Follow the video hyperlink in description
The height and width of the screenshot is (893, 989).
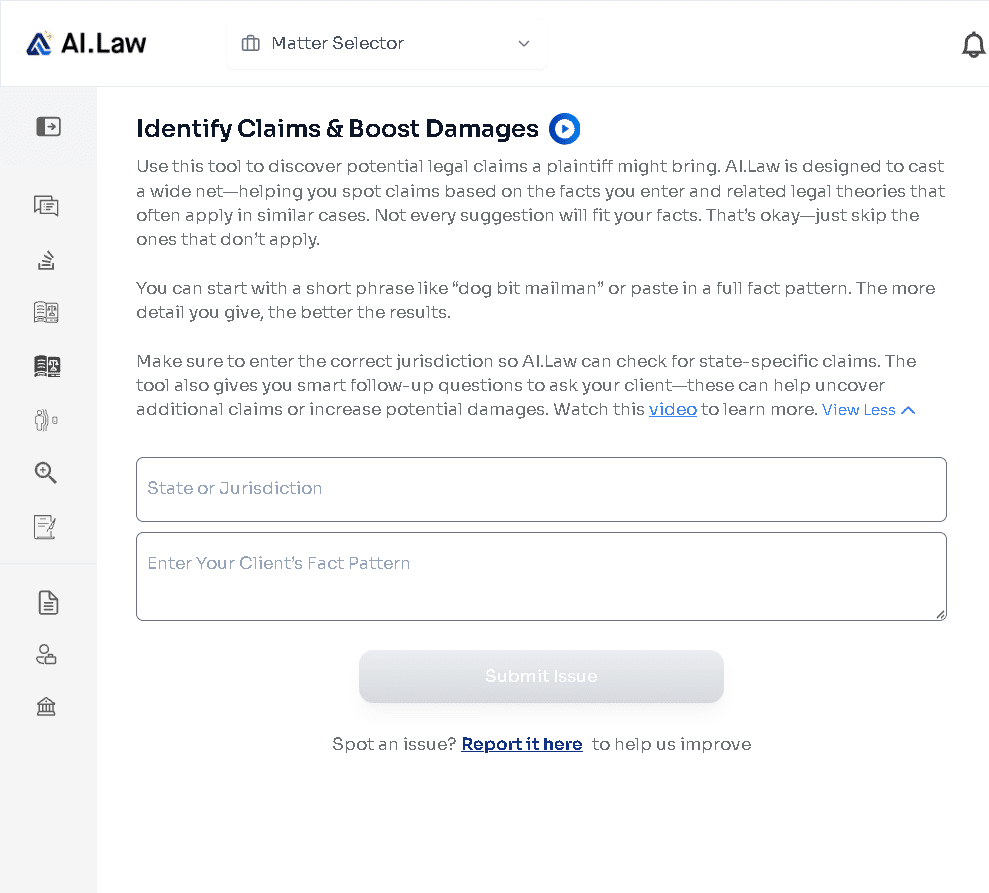click(672, 410)
